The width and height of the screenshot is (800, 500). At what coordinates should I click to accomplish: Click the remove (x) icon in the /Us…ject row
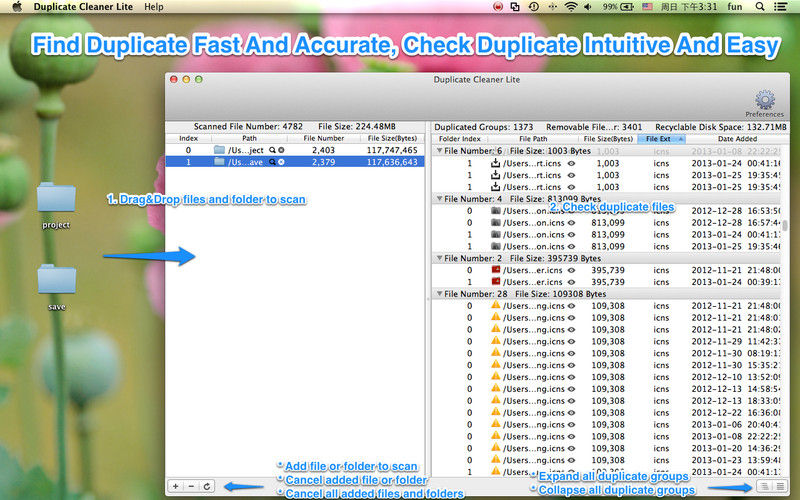(x=281, y=150)
